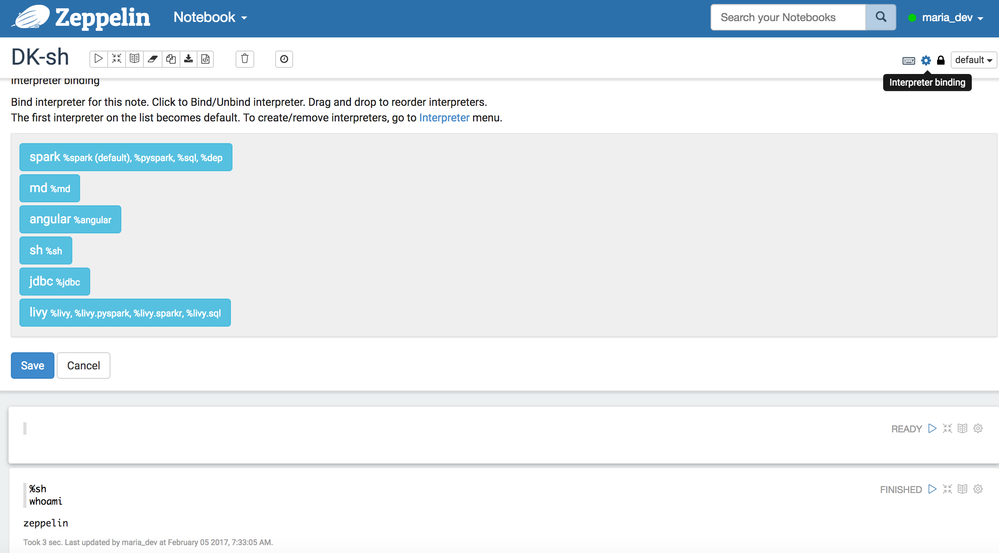Focus the Search your Notebooks field
The width and height of the screenshot is (999, 553).
point(787,17)
